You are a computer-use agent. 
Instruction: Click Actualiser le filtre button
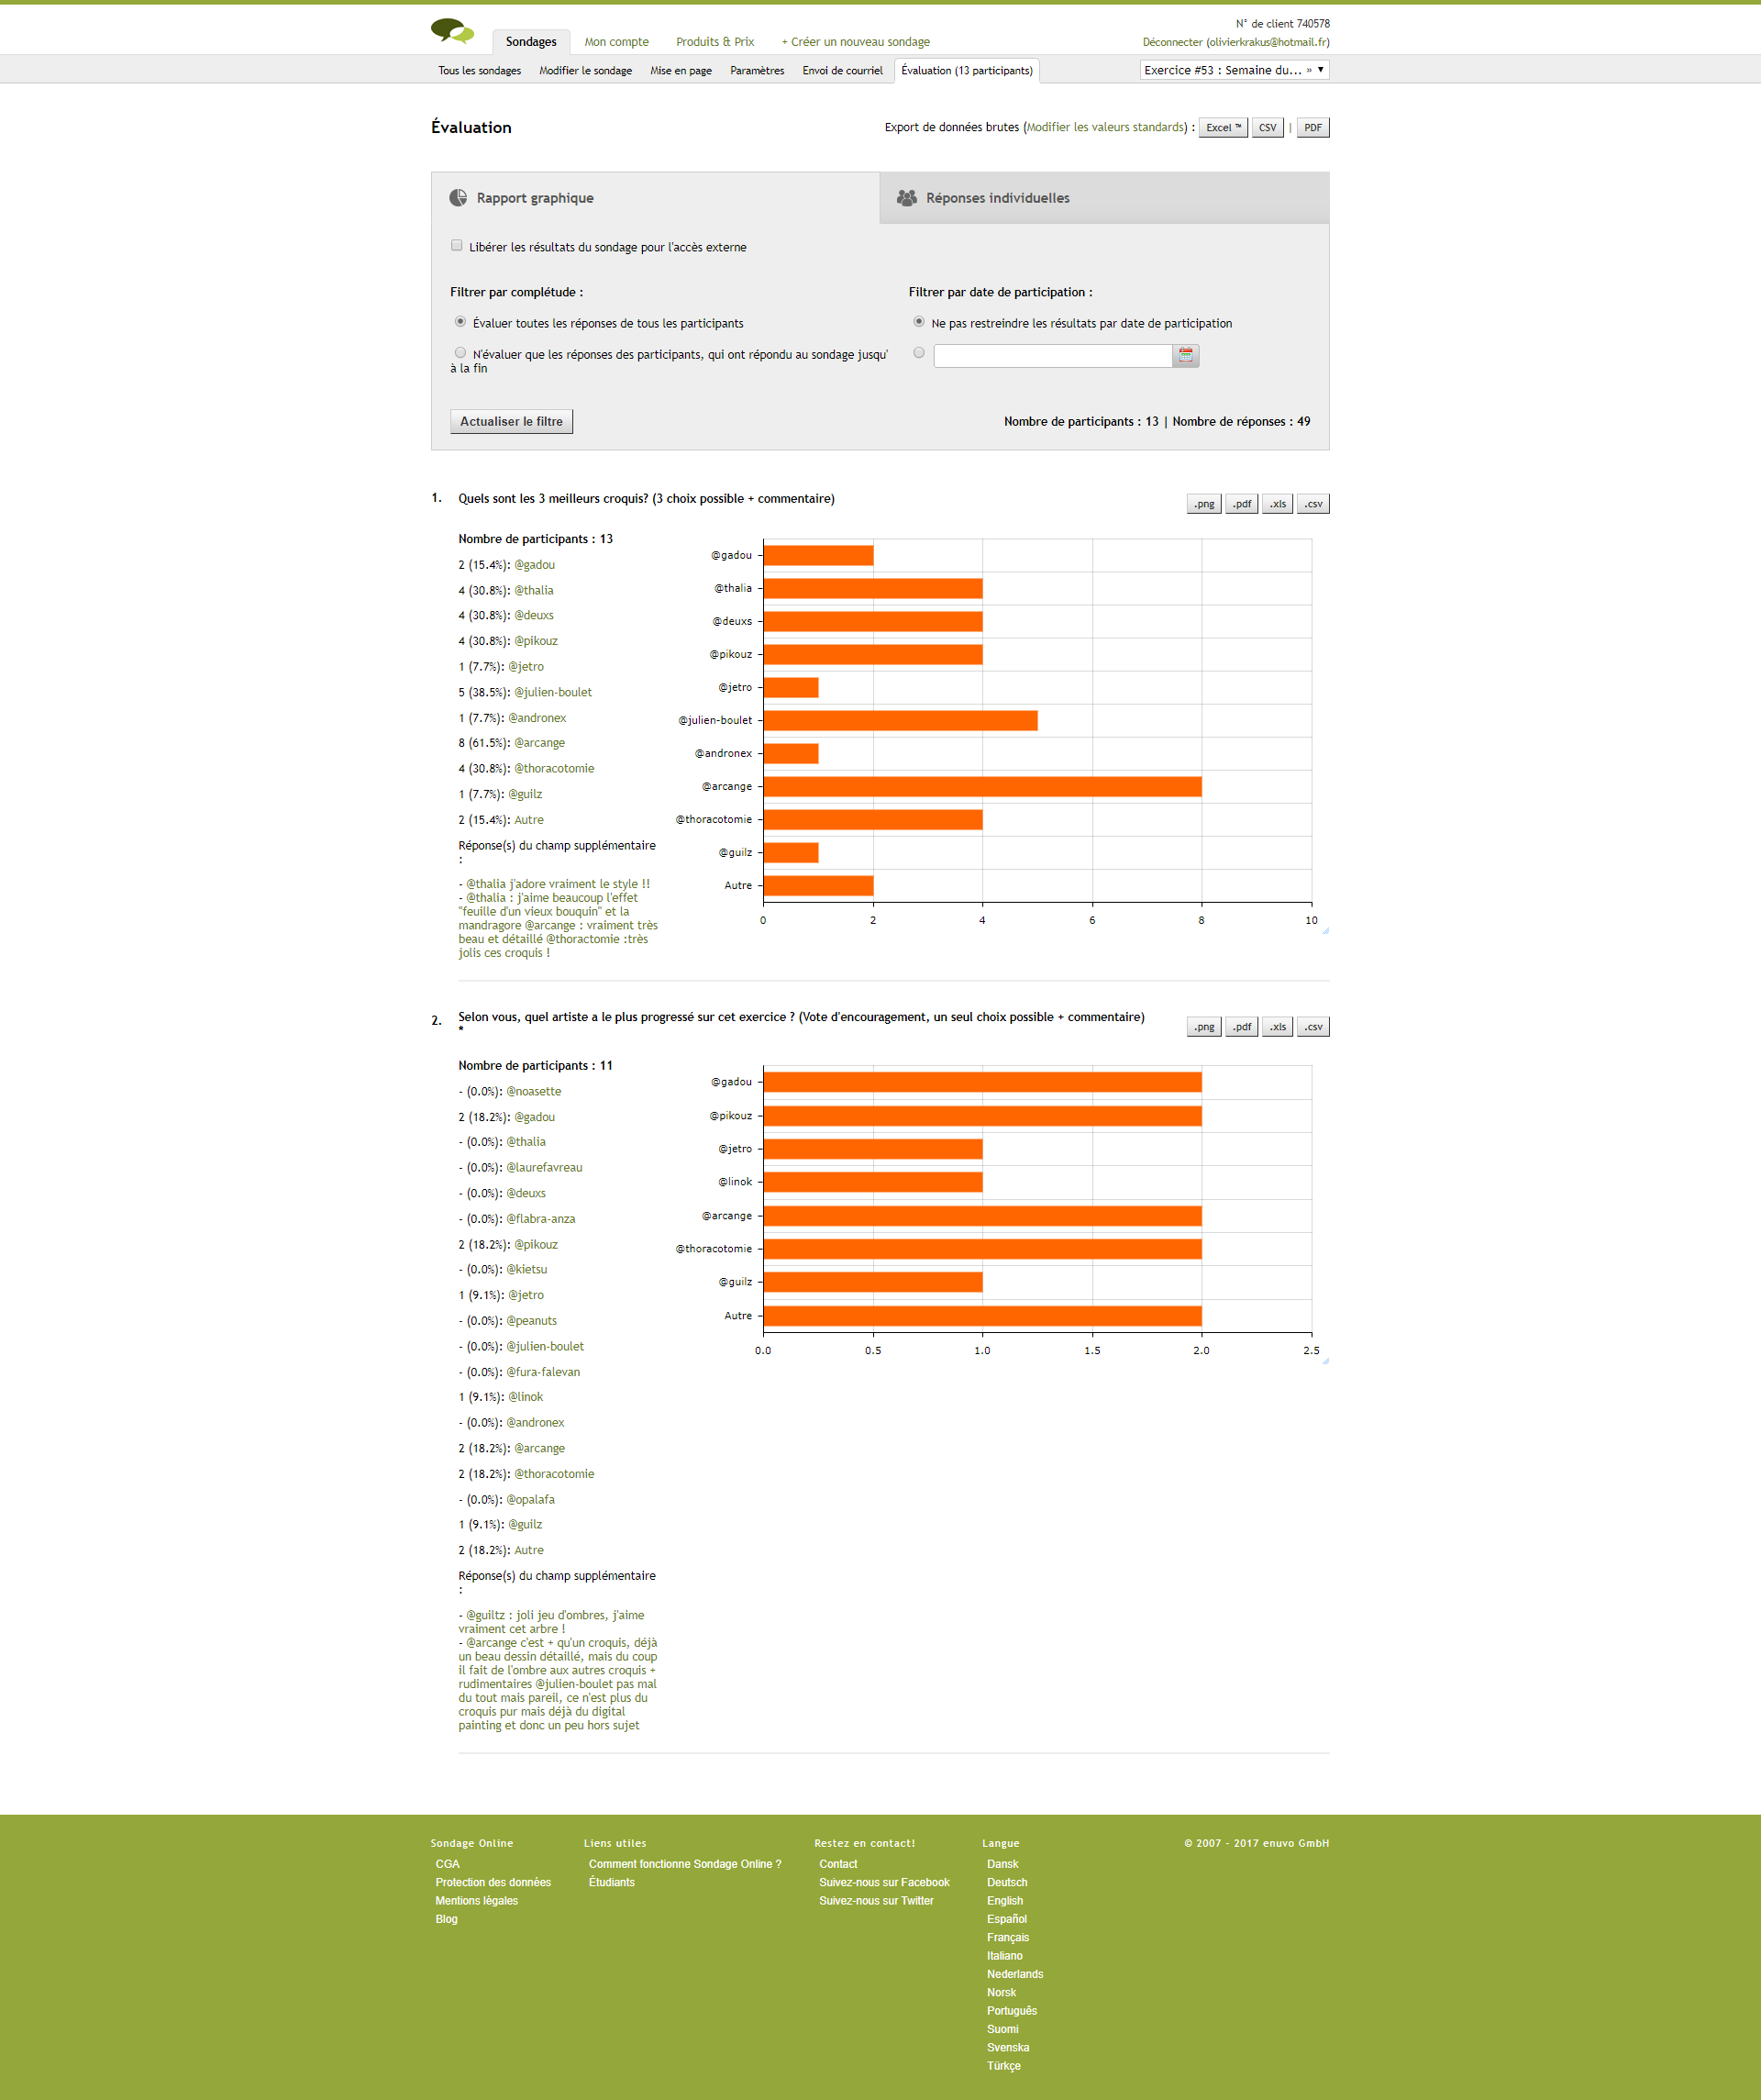click(511, 422)
